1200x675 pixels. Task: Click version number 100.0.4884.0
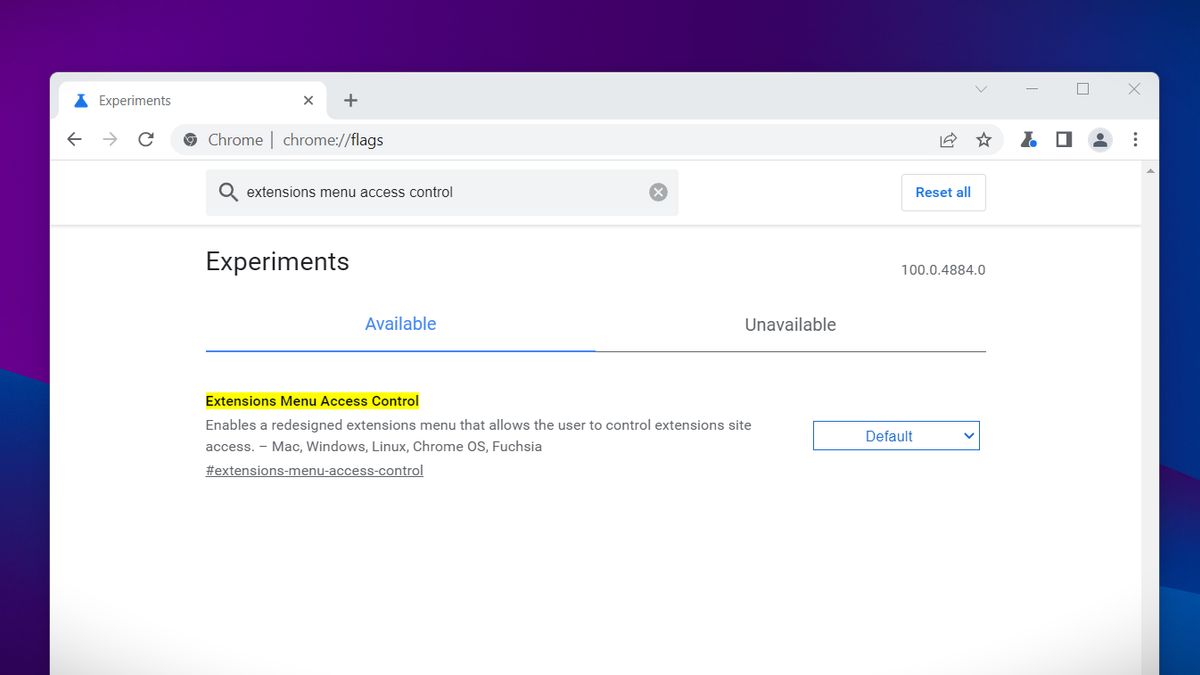pos(943,270)
